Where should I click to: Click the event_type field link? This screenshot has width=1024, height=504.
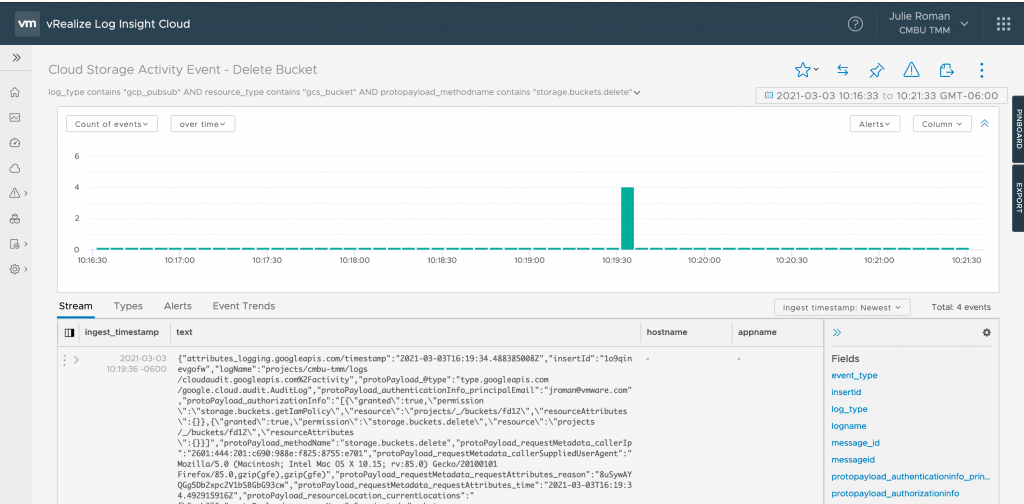tap(854, 375)
